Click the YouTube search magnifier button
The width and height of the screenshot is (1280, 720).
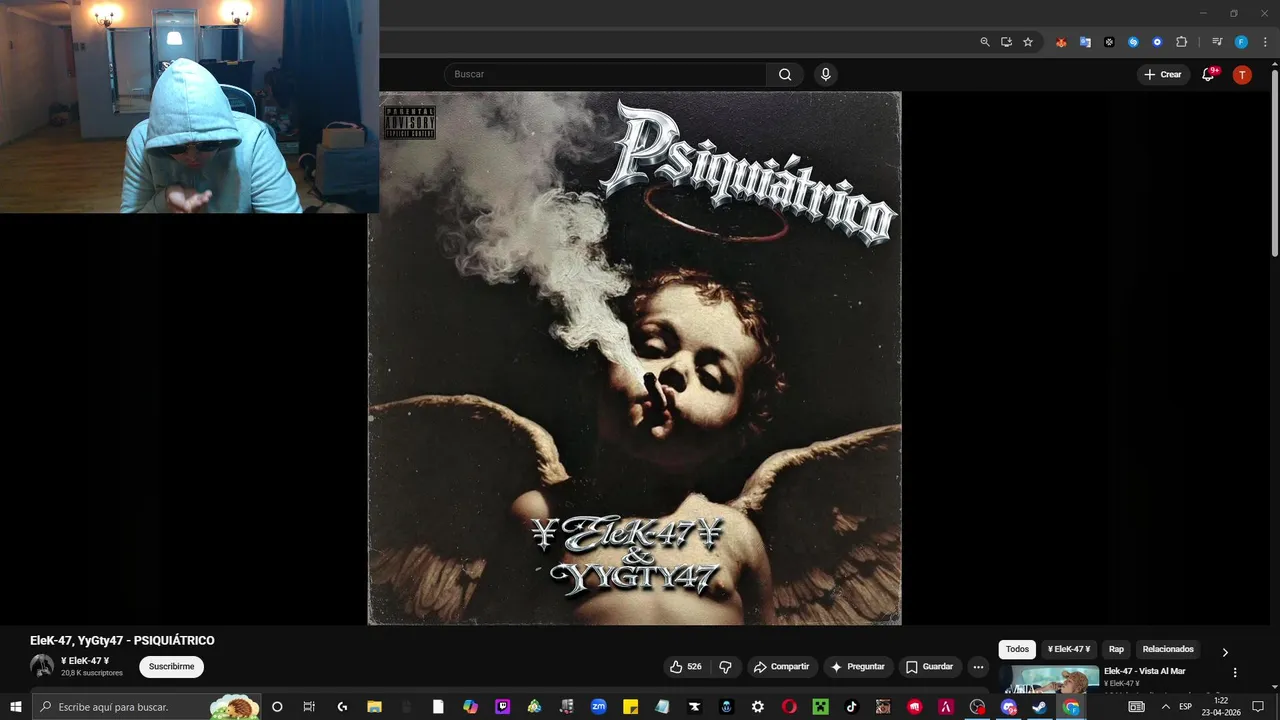[785, 74]
